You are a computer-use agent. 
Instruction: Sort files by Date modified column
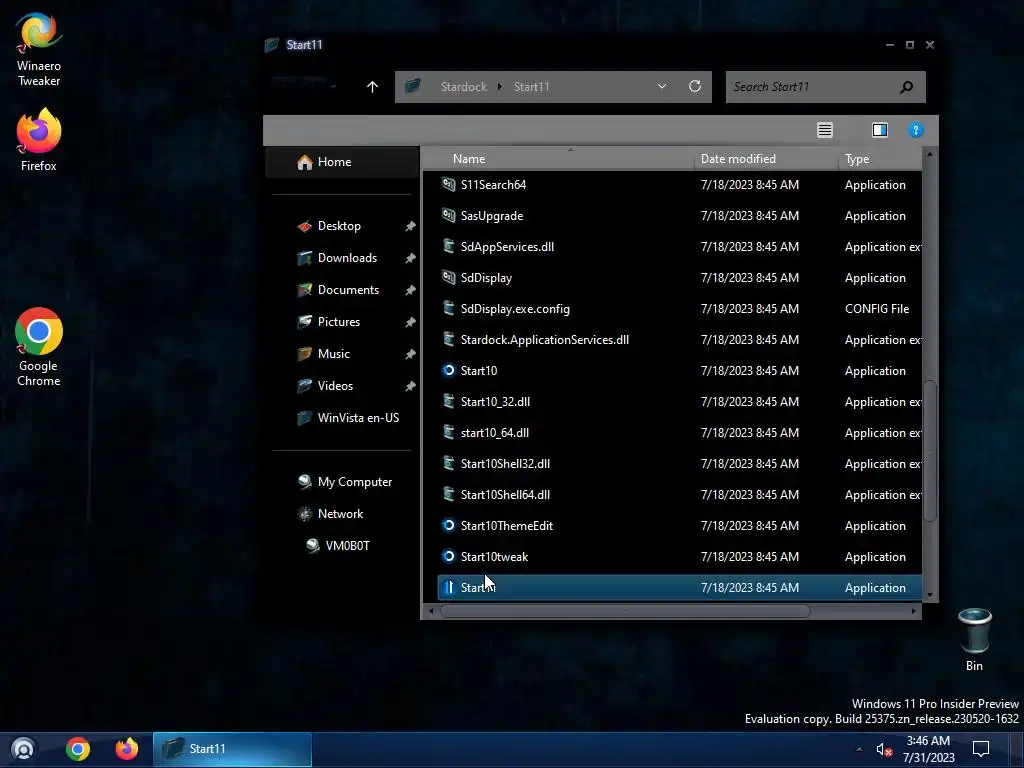(x=767, y=159)
